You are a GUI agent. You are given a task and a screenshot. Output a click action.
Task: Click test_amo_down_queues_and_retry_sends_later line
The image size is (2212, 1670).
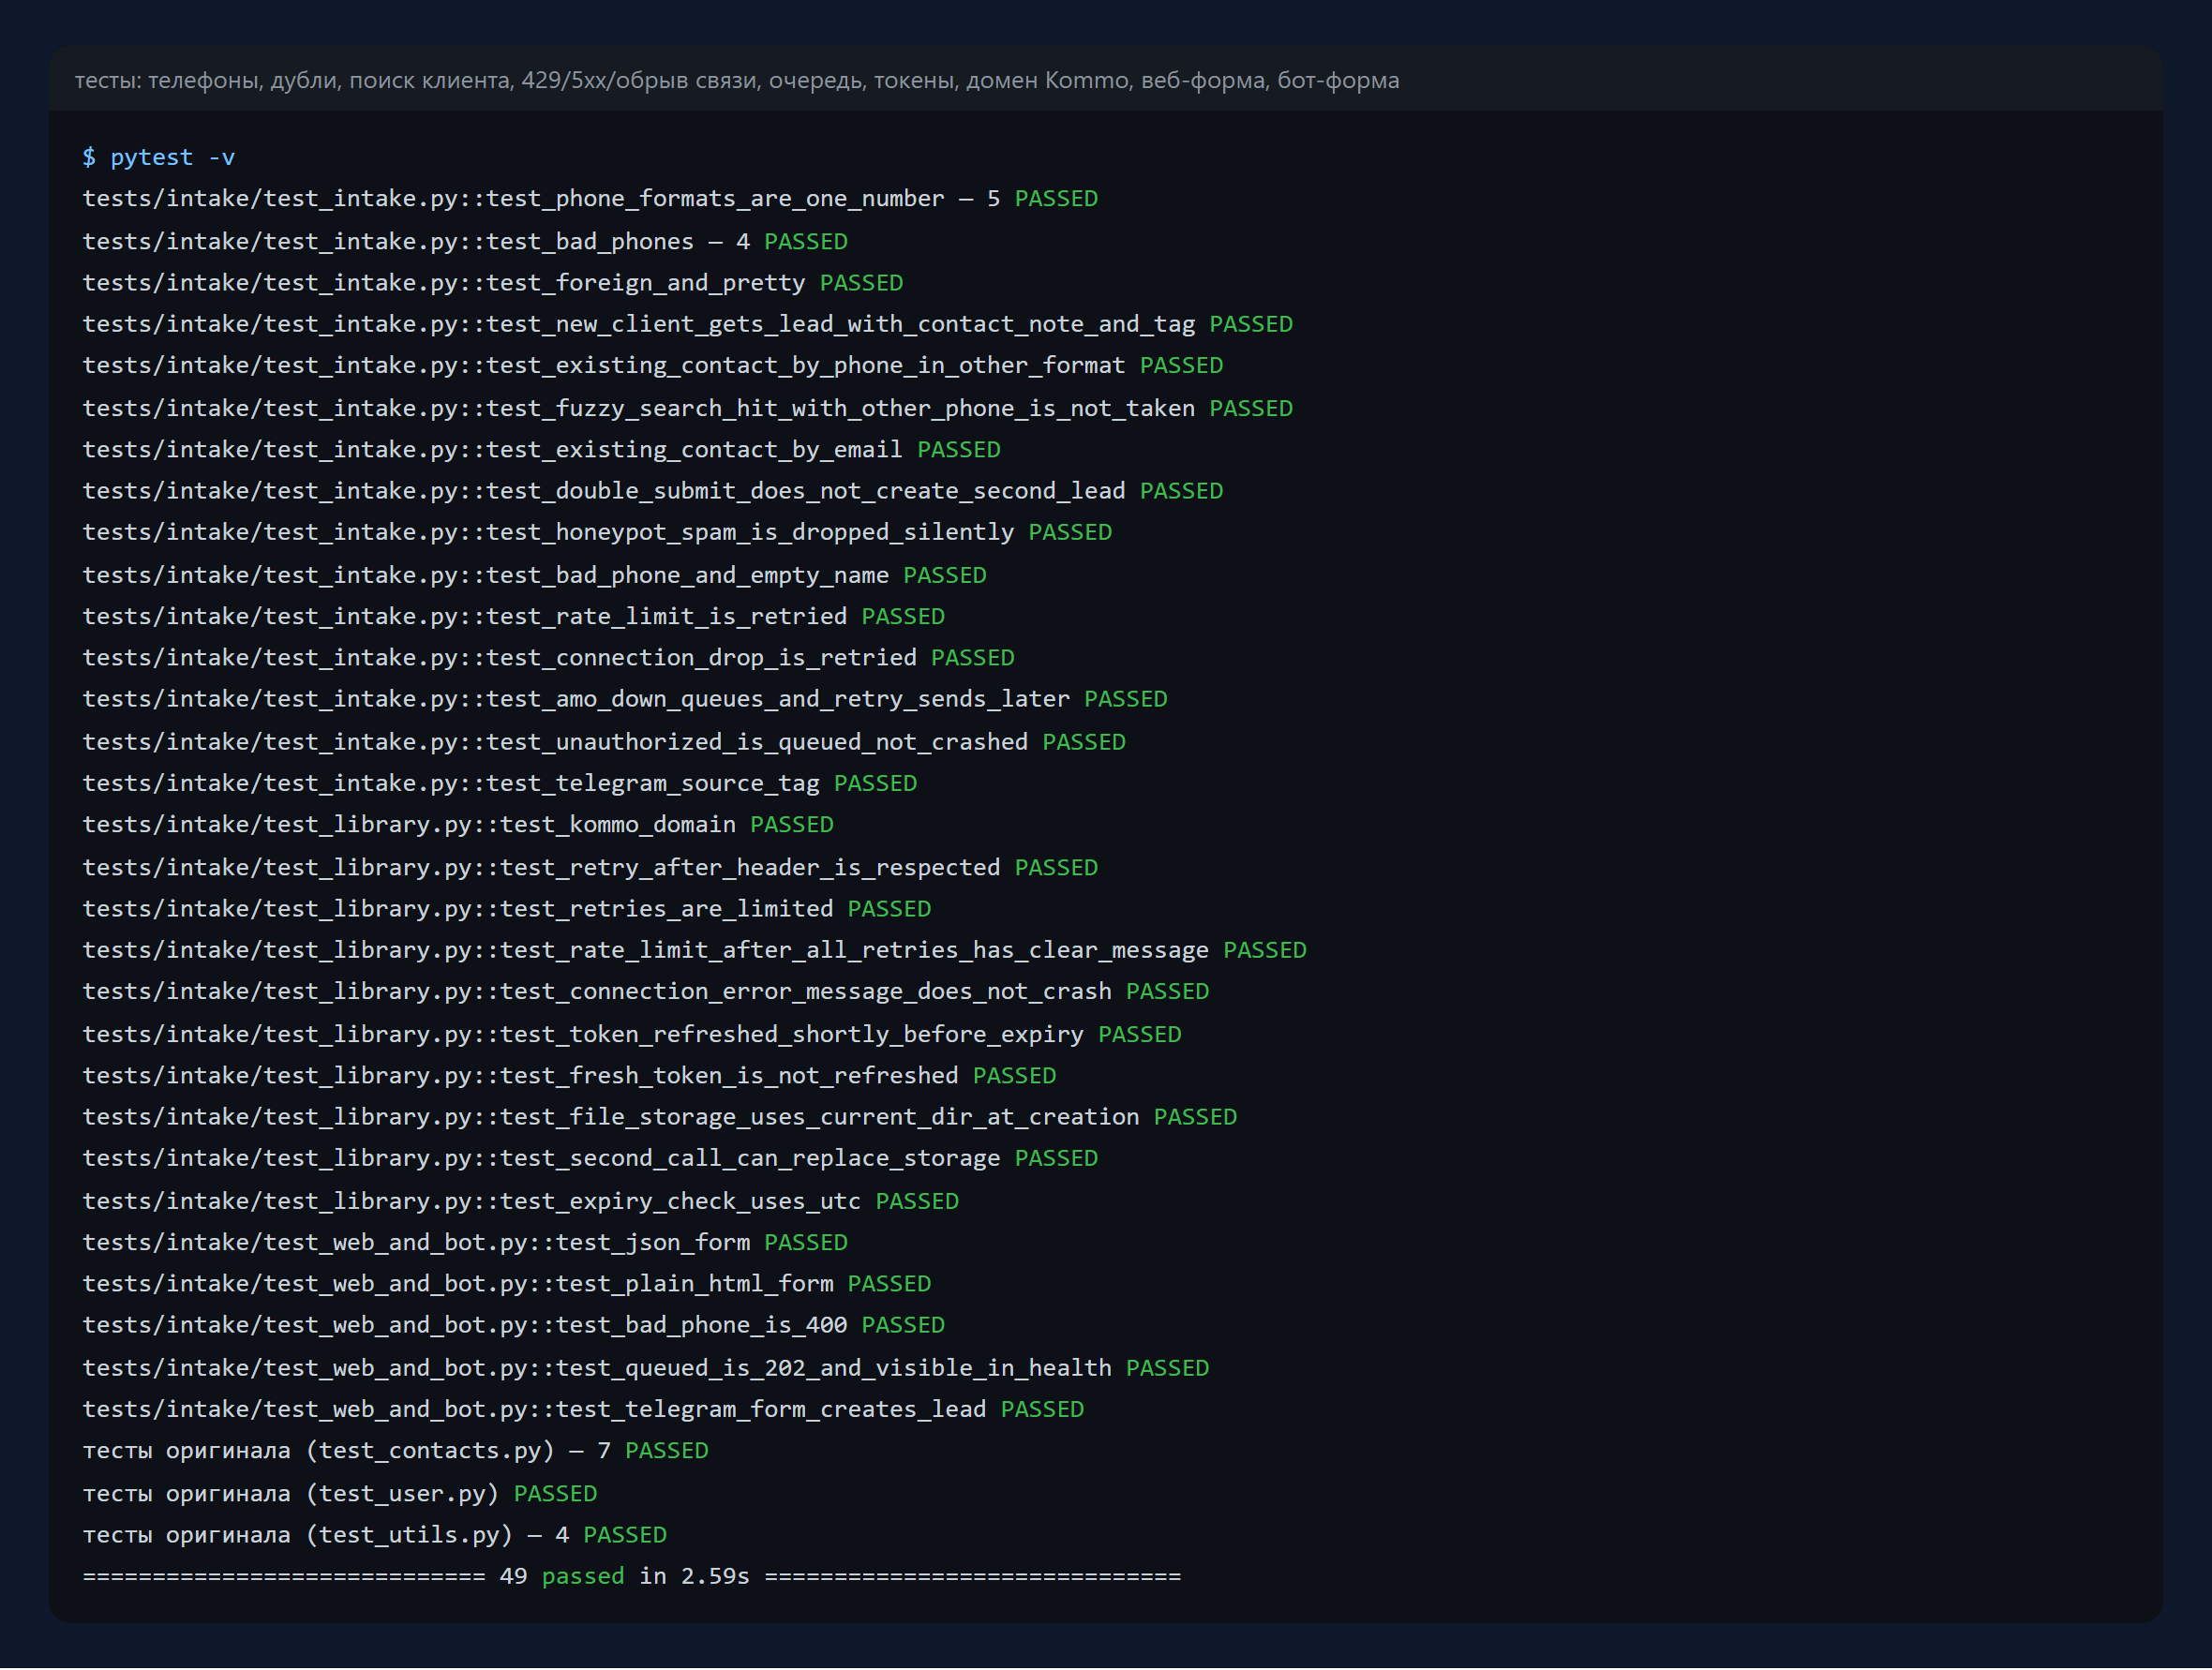[x=625, y=699]
